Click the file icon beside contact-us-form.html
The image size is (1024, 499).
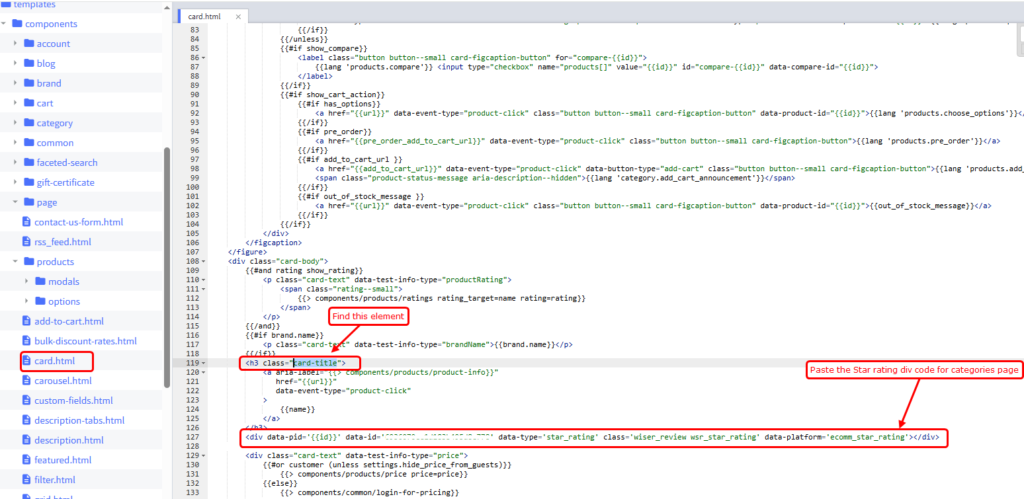pyautogui.click(x=27, y=222)
